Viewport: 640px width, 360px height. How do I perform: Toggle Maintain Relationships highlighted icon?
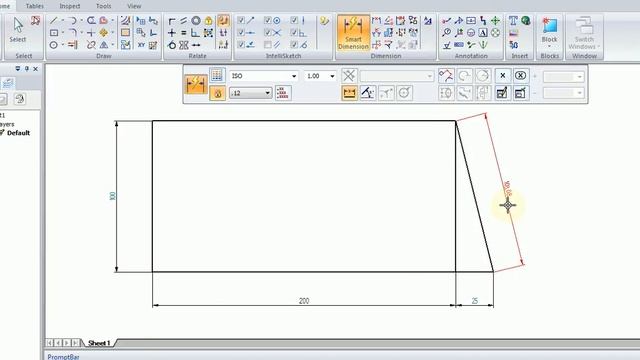pyautogui.click(x=223, y=20)
